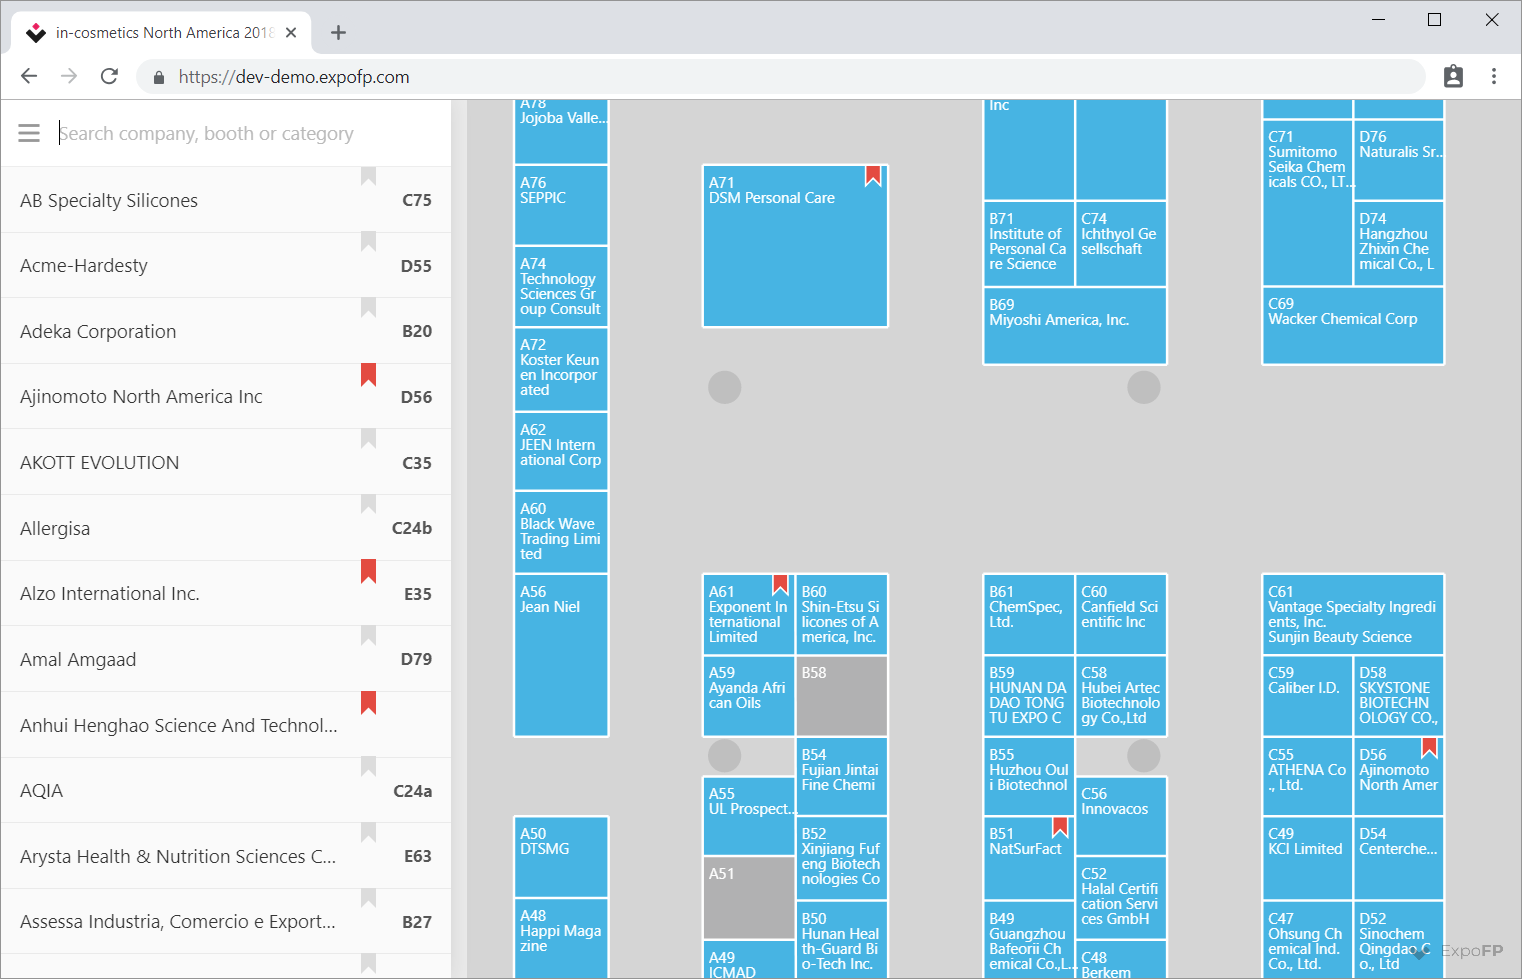This screenshot has height=979, width=1522.
Task: Select booth D76 Naturalis
Action: (x=1399, y=160)
